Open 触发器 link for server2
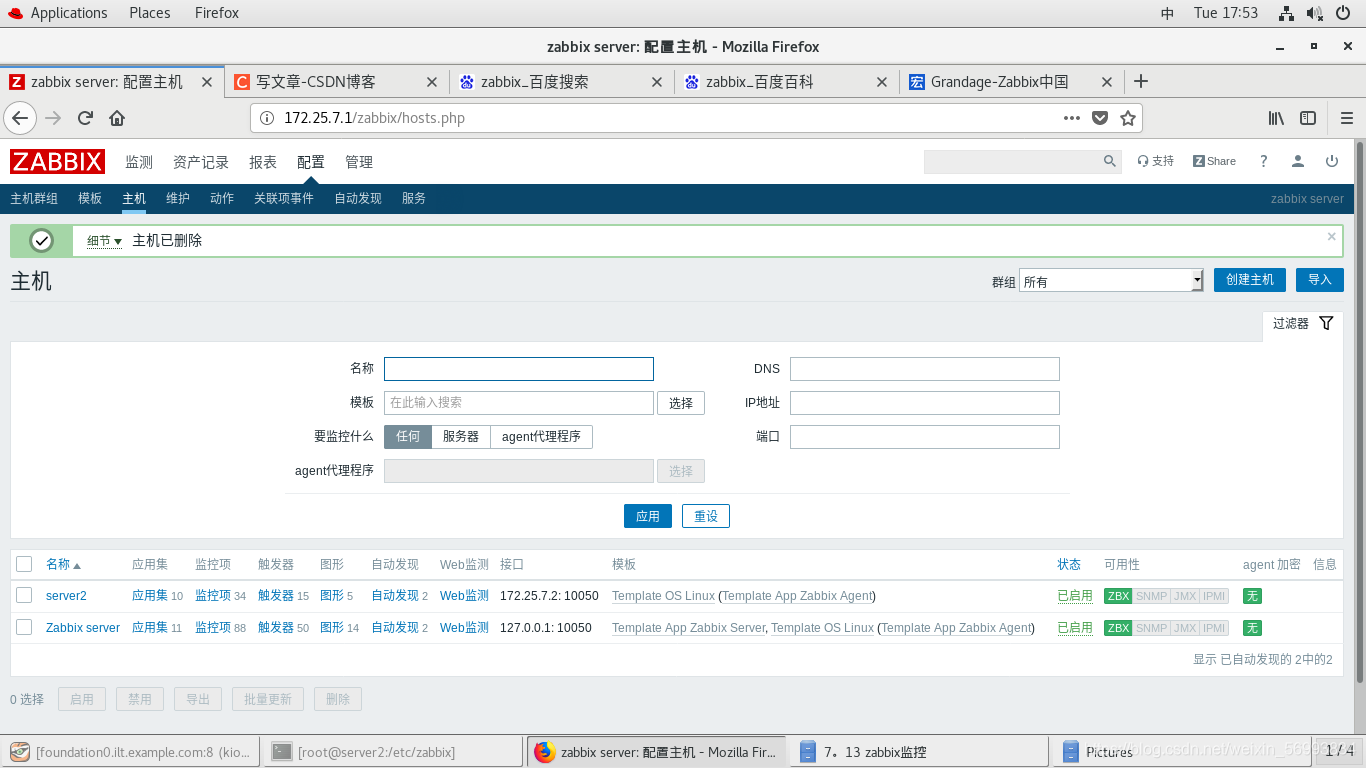The width and height of the screenshot is (1366, 768). (276, 596)
